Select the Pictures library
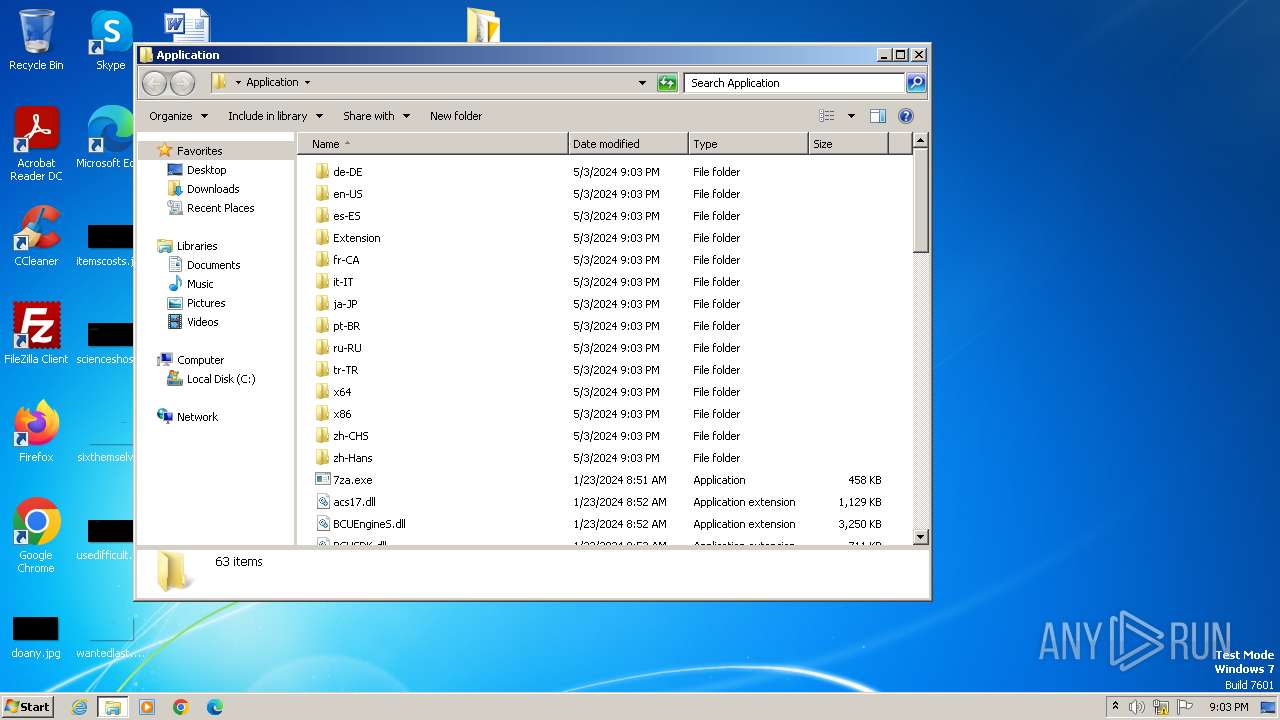Image resolution: width=1280 pixels, height=720 pixels. click(x=205, y=303)
